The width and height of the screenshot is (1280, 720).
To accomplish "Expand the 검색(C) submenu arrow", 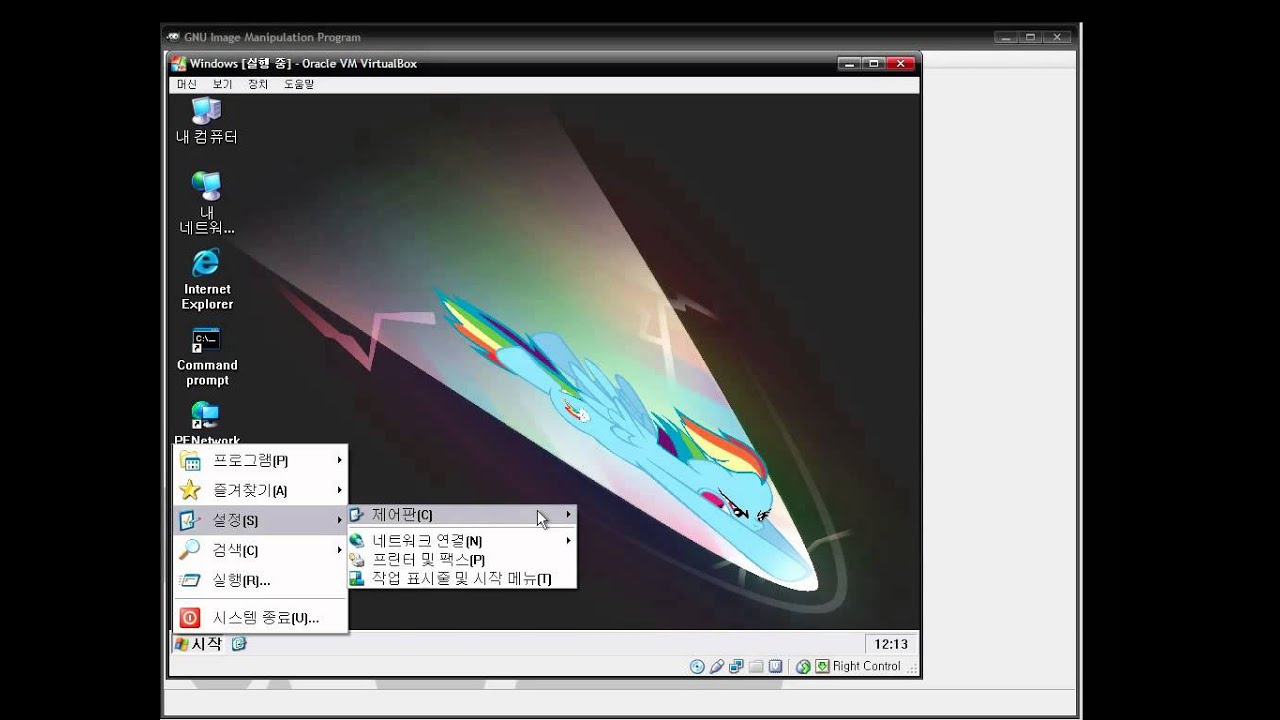I will (340, 550).
